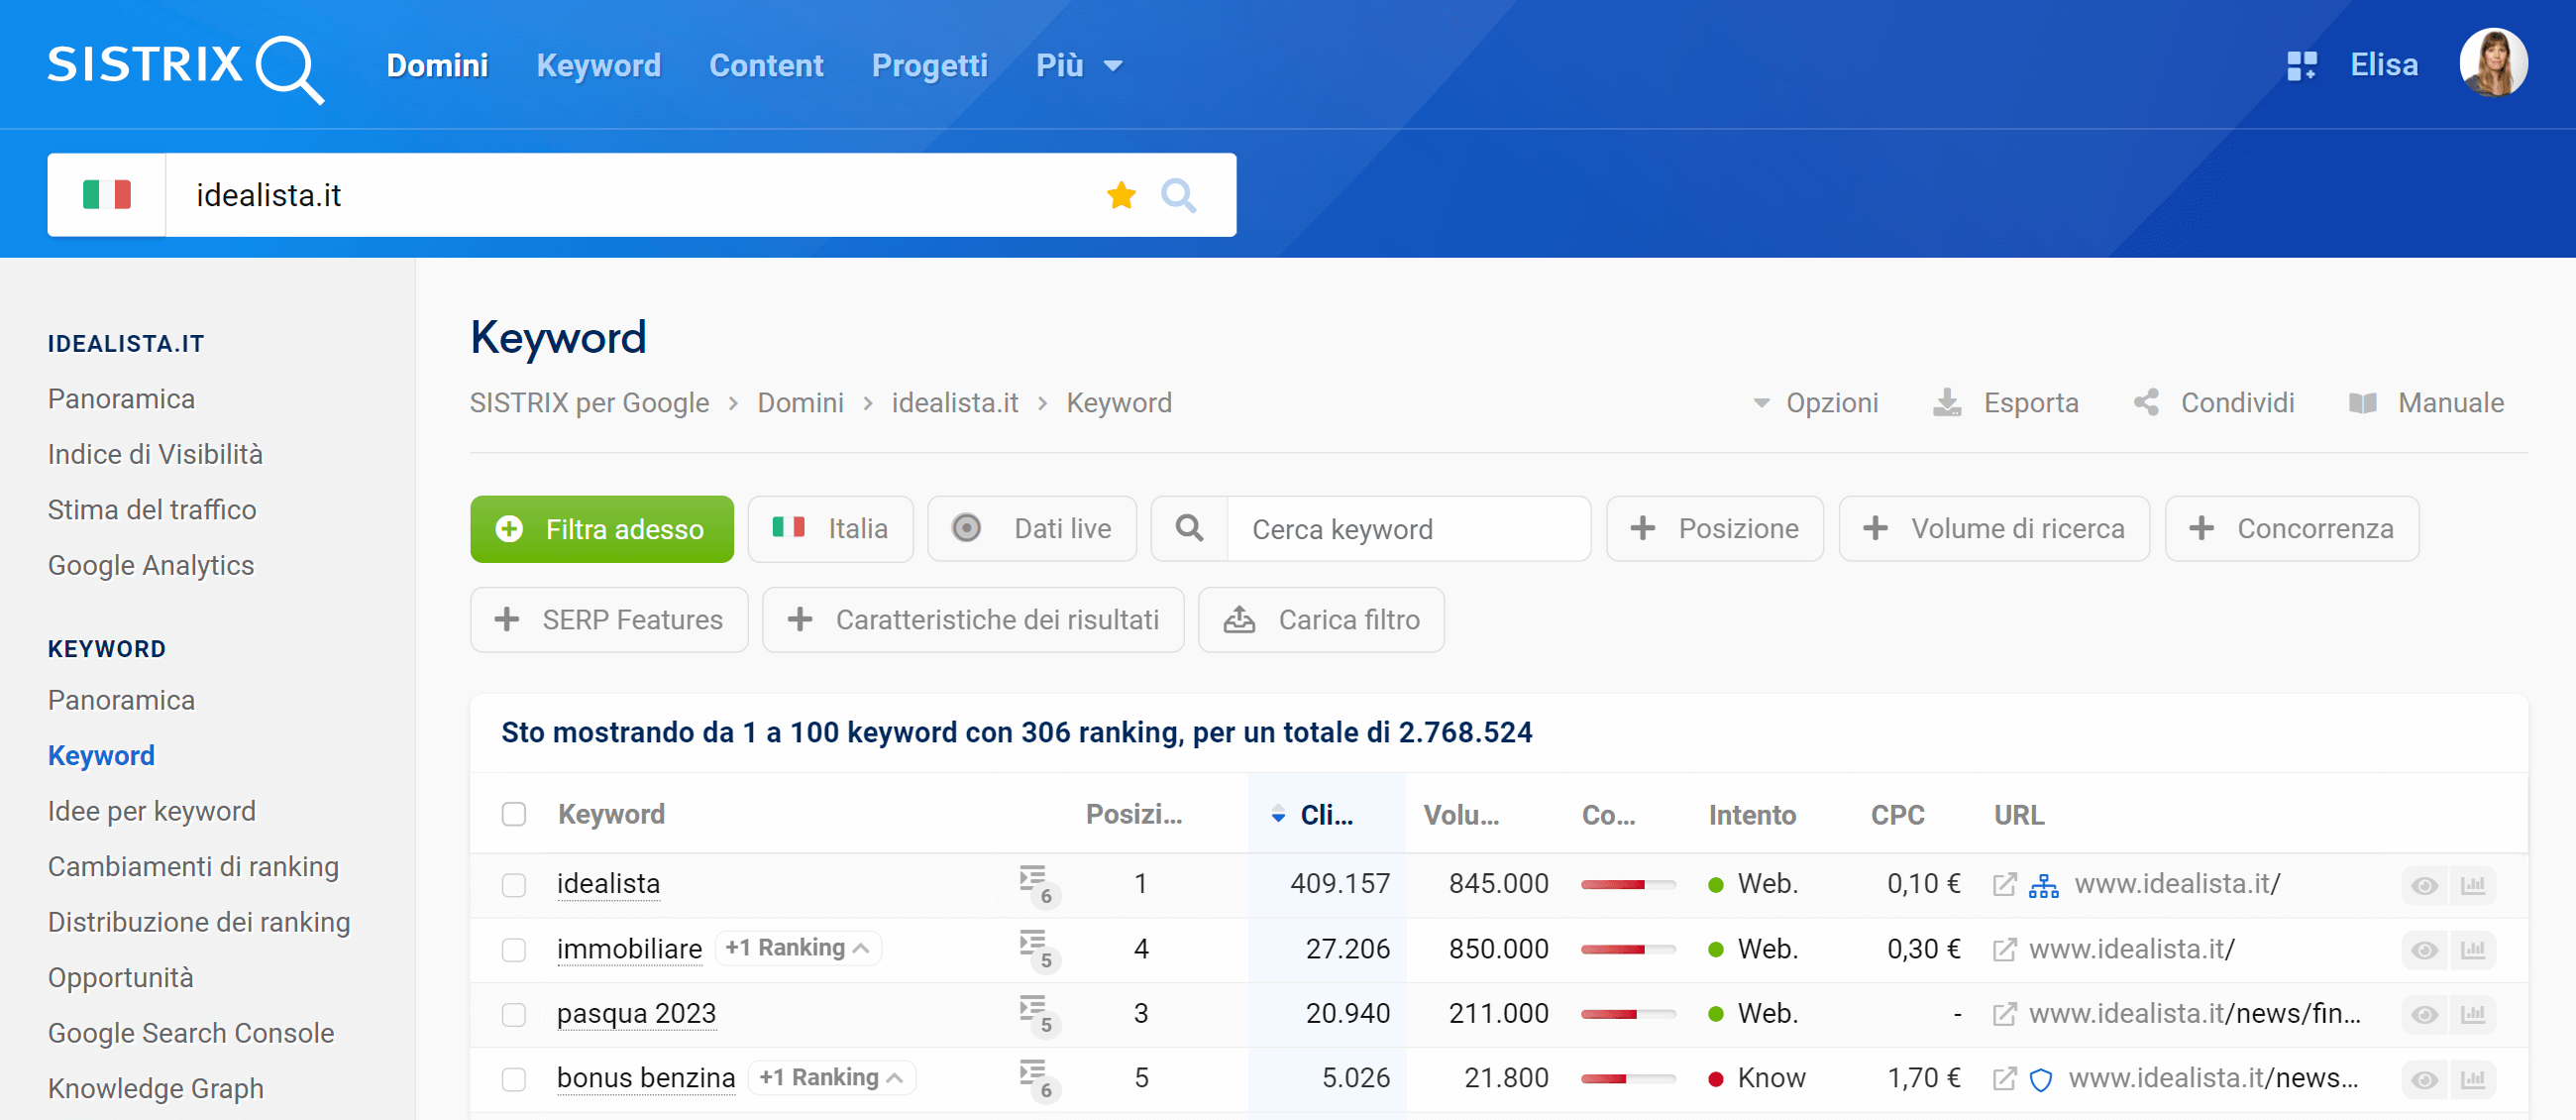This screenshot has height=1120, width=2576.
Task: Open external link icon for idealista row URL
Action: [2004, 884]
